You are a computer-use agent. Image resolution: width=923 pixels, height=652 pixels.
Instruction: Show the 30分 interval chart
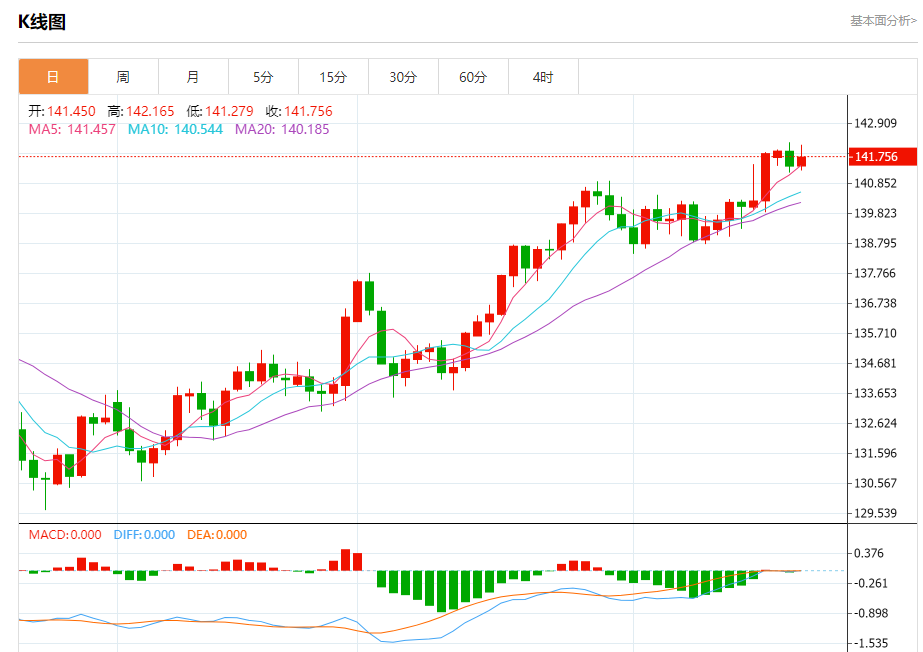(403, 77)
